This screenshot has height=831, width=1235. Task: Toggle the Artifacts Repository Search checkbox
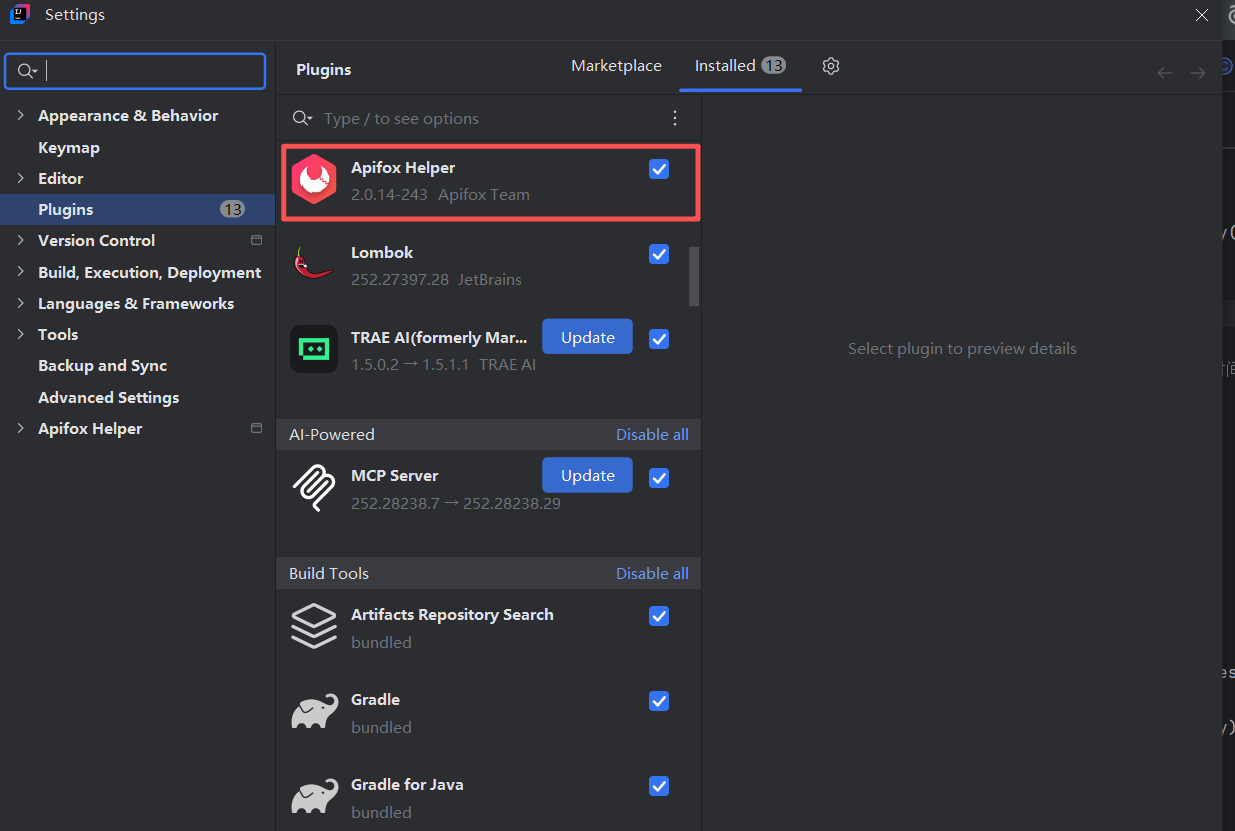point(659,616)
